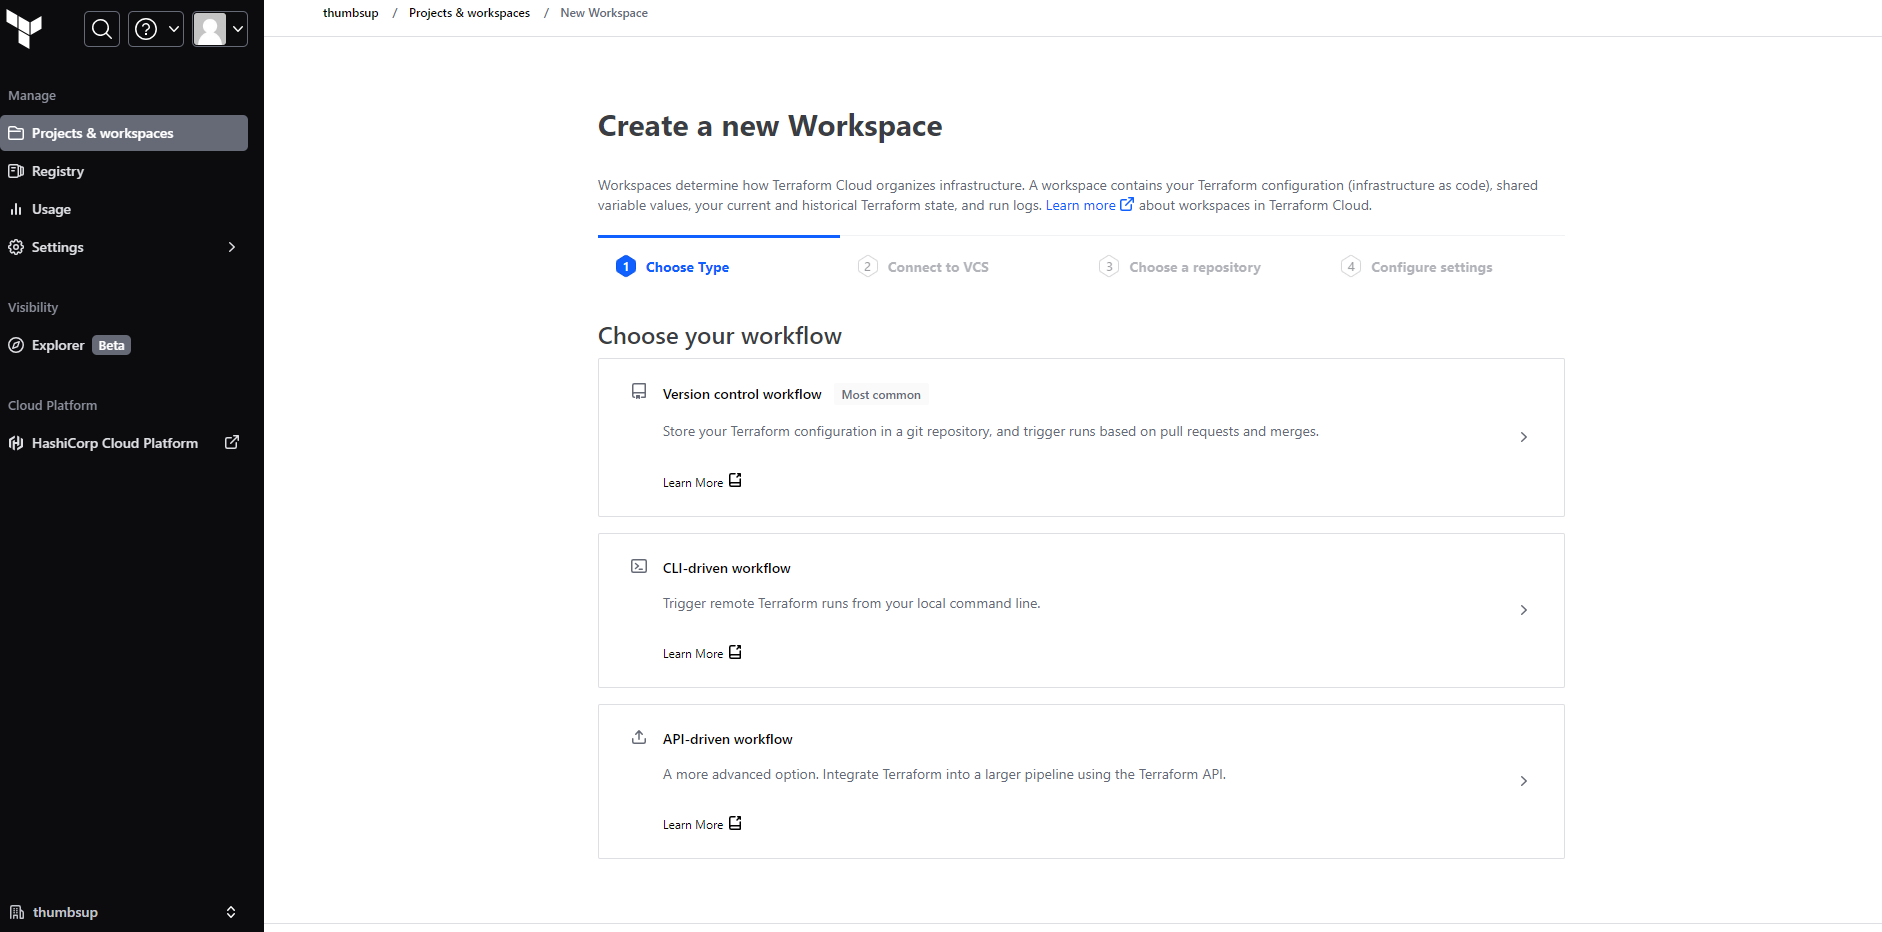Viewport: 1882px width, 932px height.
Task: Click the Choose your workflow heading
Action: pyautogui.click(x=720, y=336)
